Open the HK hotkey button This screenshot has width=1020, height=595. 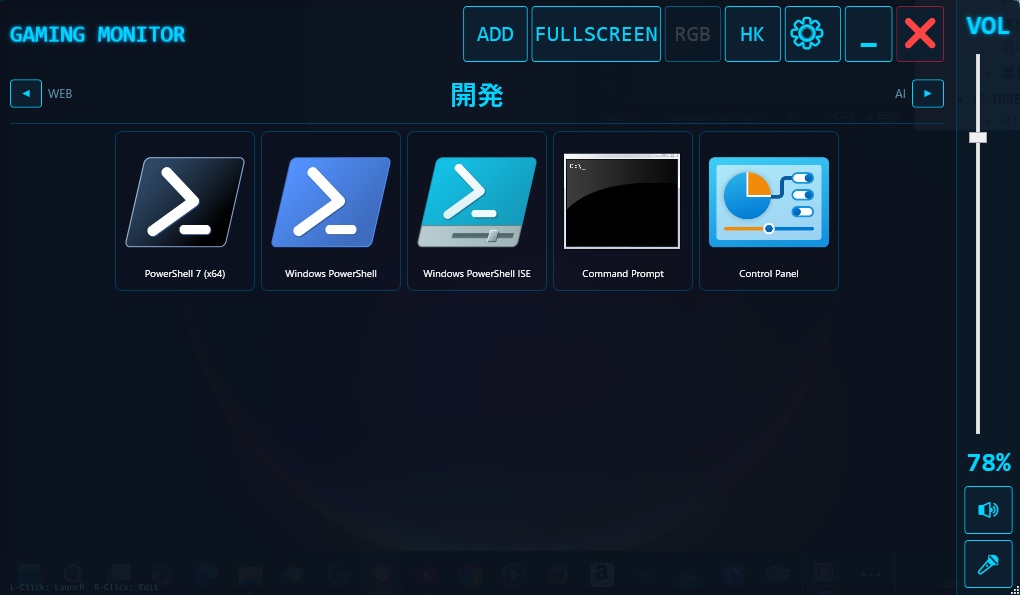pos(753,34)
